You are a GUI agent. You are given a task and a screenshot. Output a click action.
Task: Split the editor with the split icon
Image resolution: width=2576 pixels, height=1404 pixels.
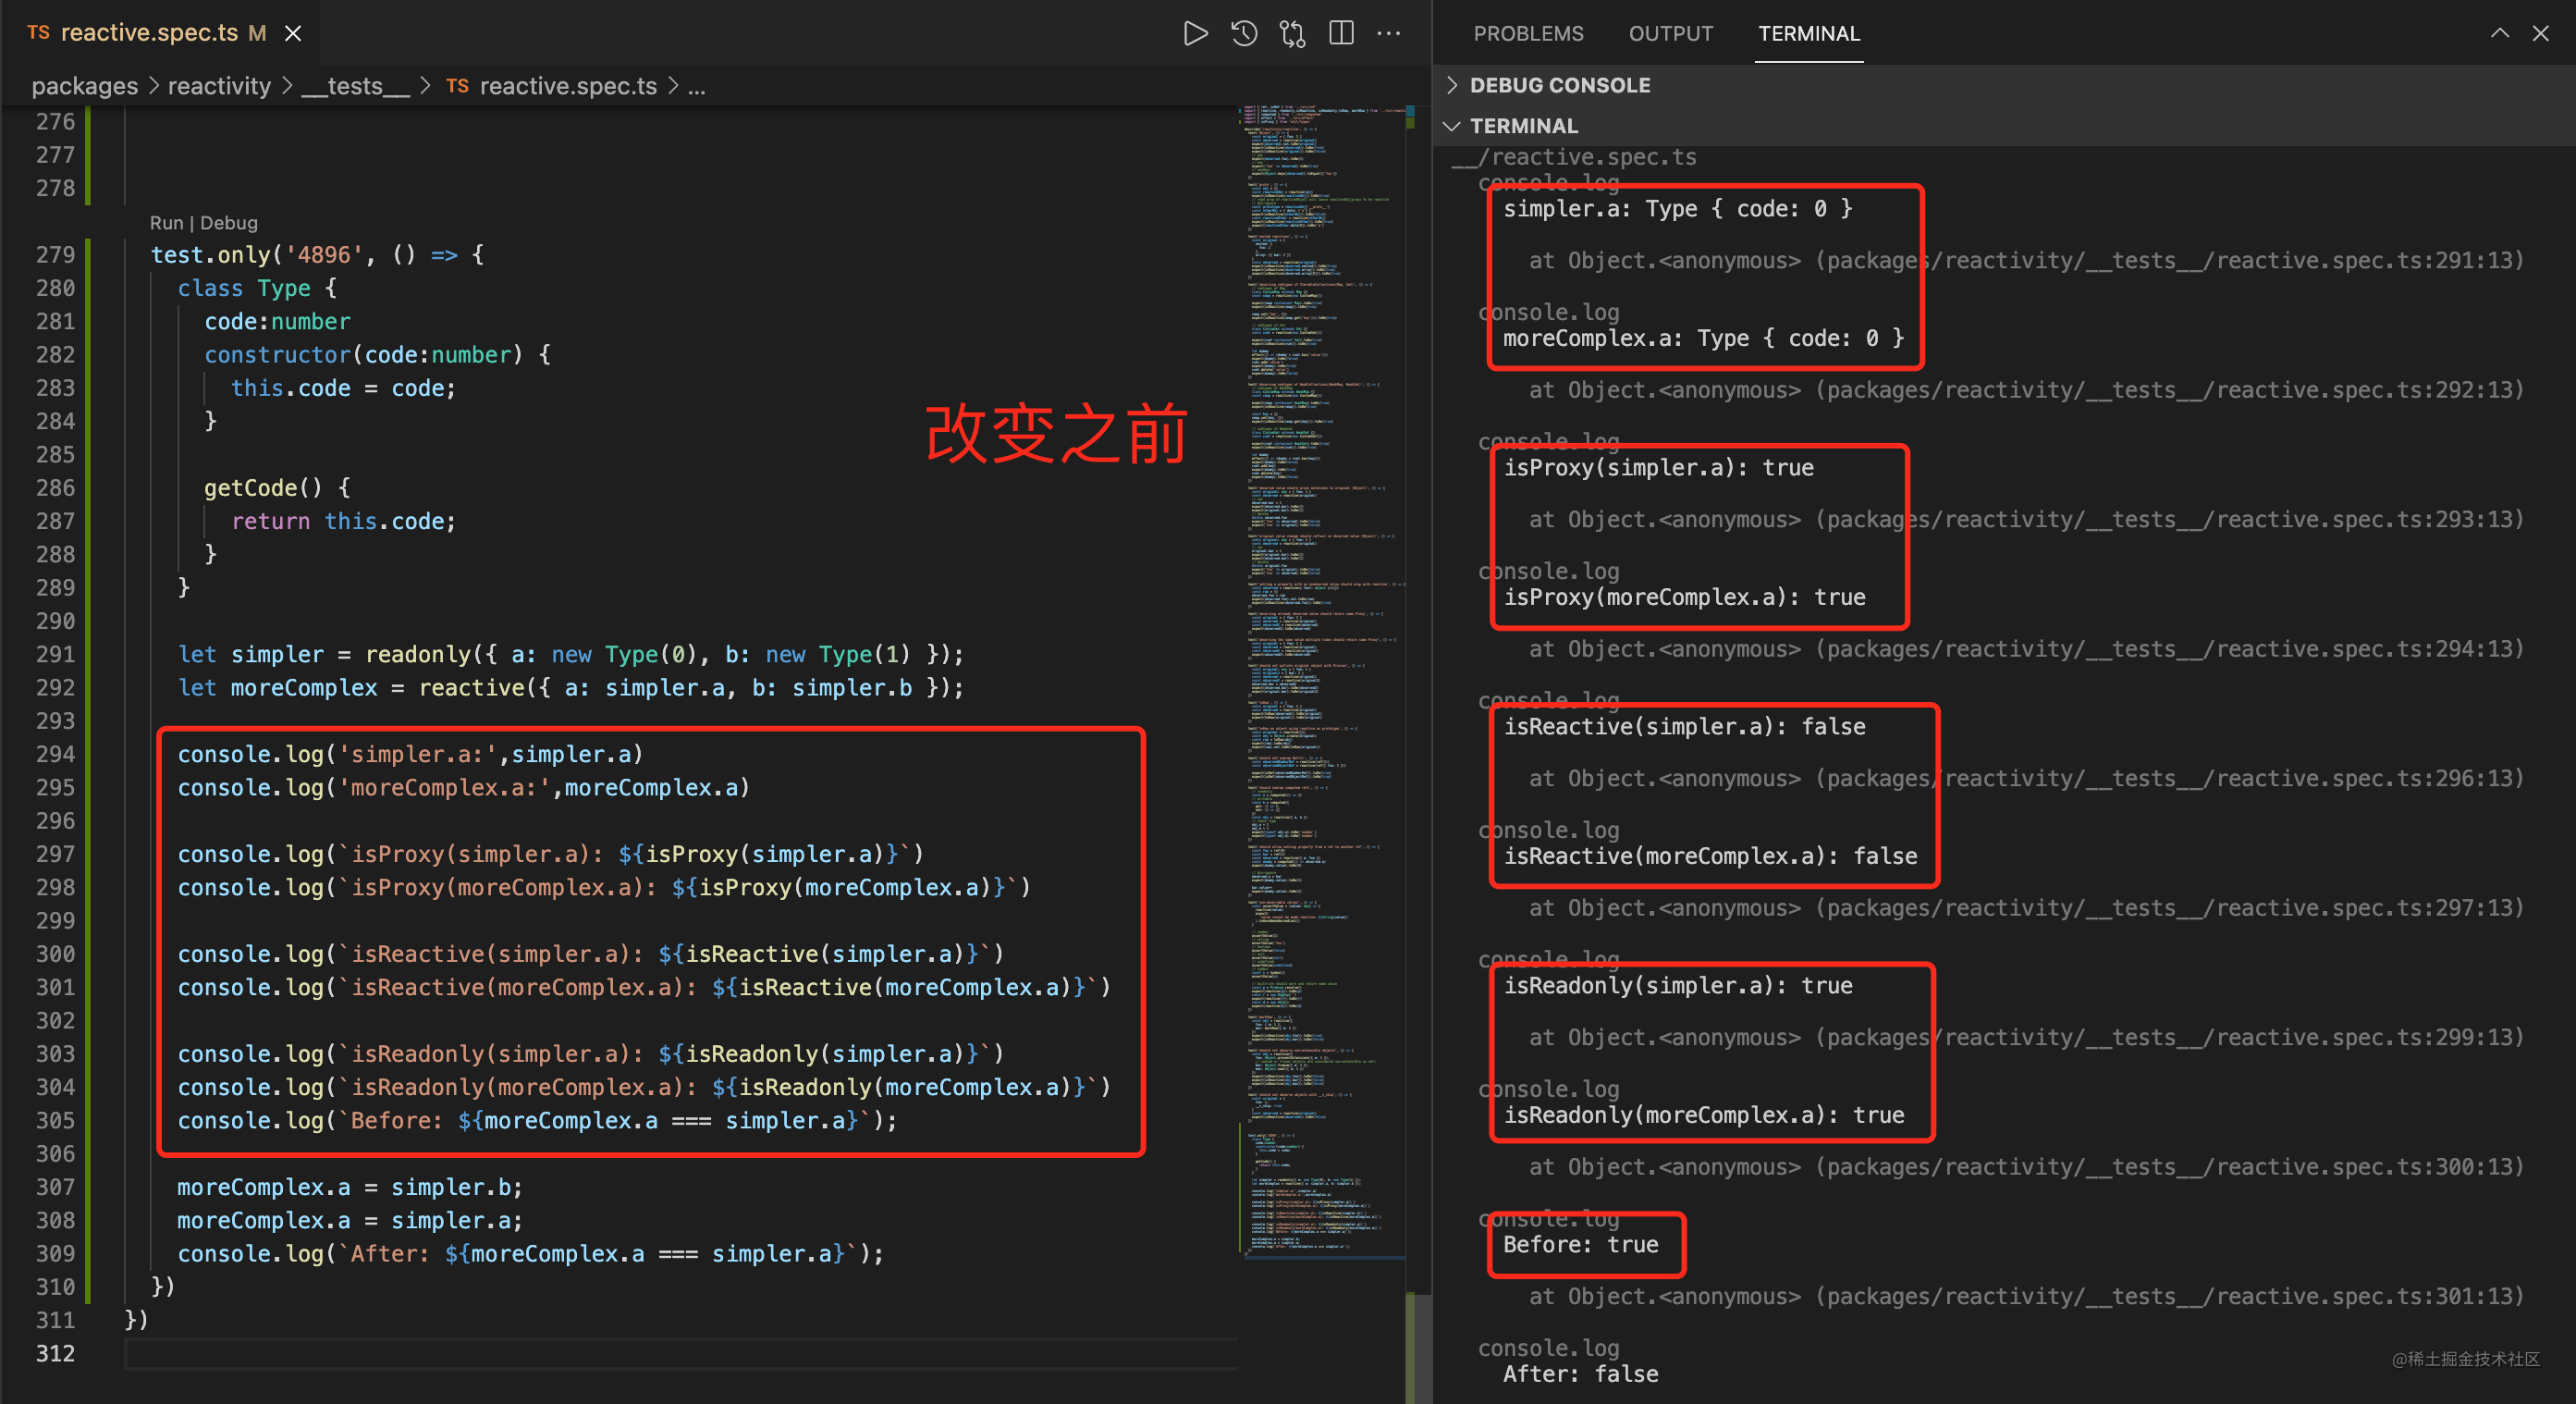coord(1341,33)
